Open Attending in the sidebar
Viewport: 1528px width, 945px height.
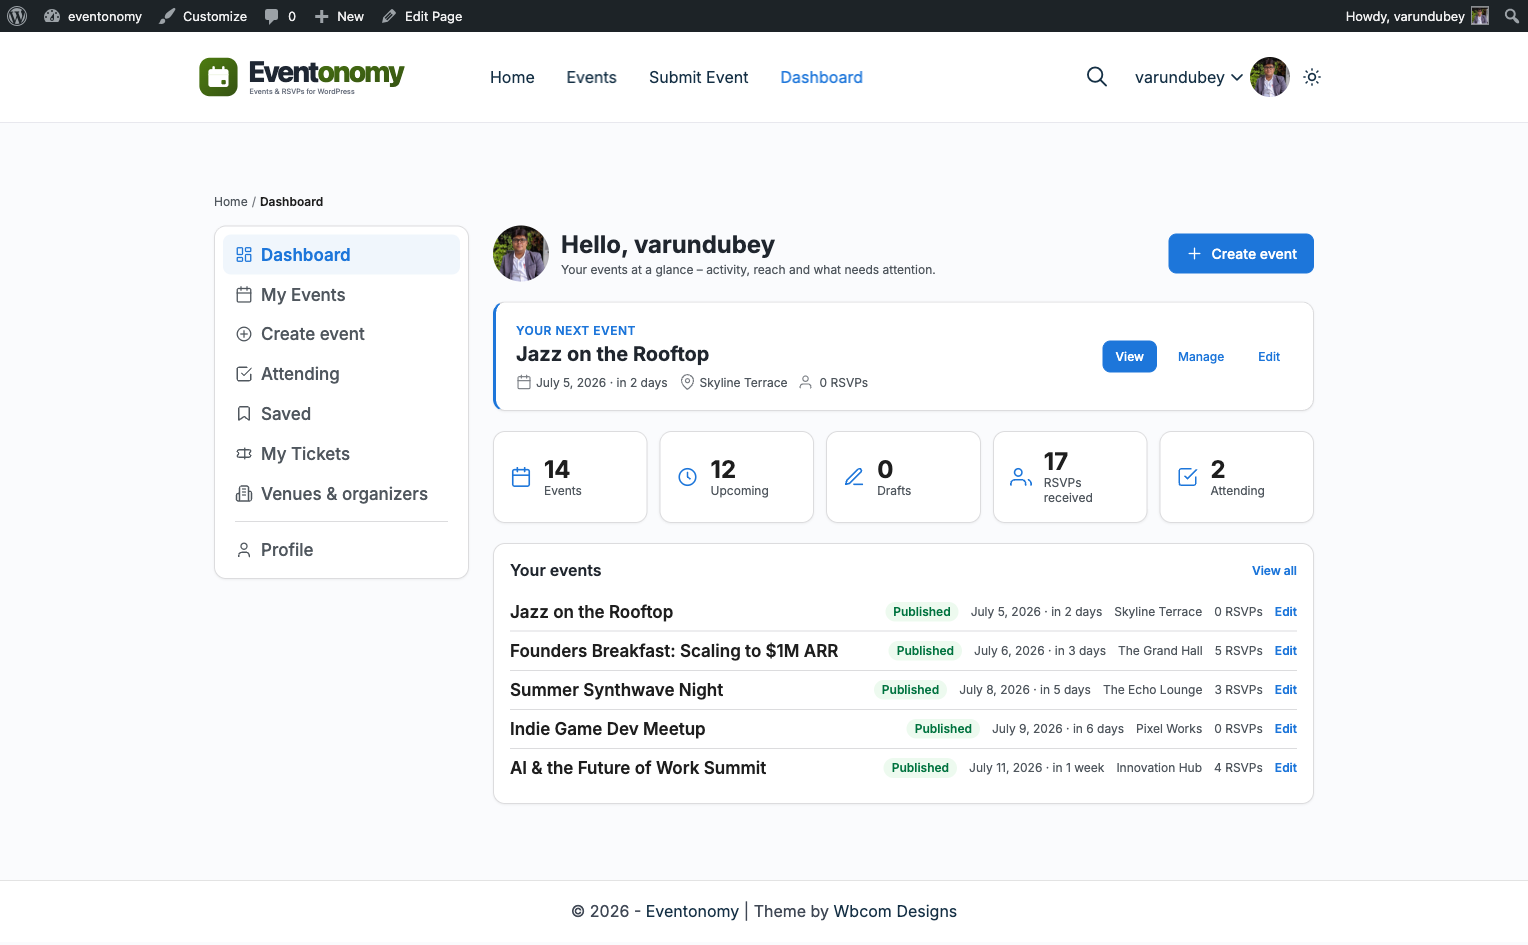(341, 374)
